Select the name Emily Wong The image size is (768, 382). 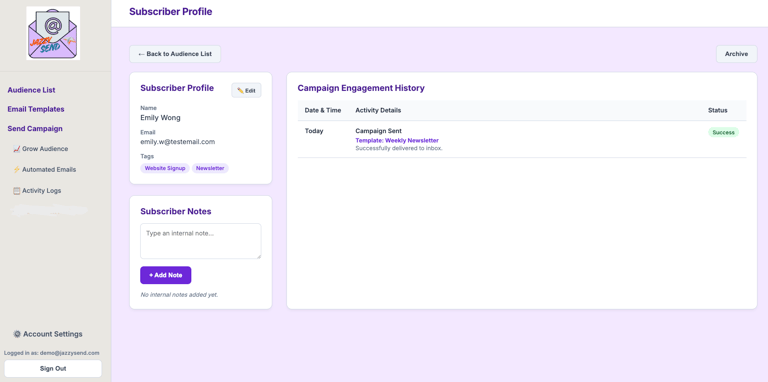point(160,118)
